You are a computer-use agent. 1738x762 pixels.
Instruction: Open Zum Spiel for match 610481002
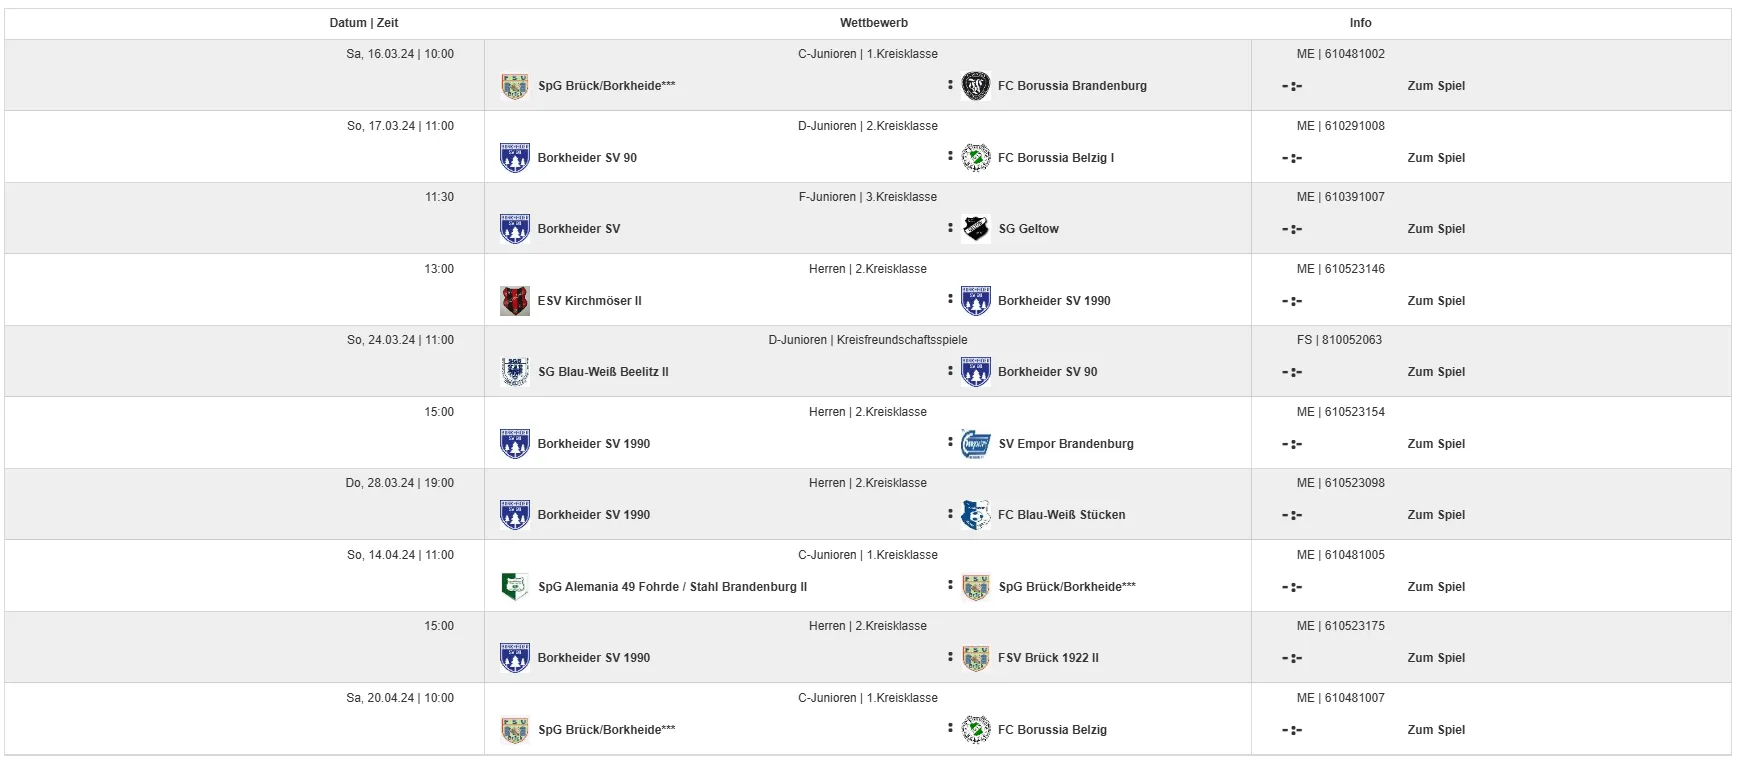coord(1436,86)
